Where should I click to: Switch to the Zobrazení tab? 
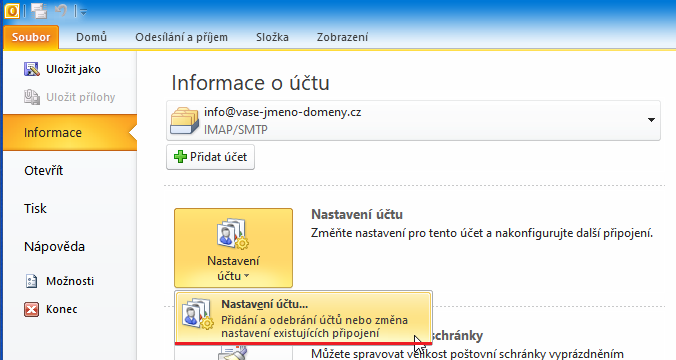click(x=342, y=38)
